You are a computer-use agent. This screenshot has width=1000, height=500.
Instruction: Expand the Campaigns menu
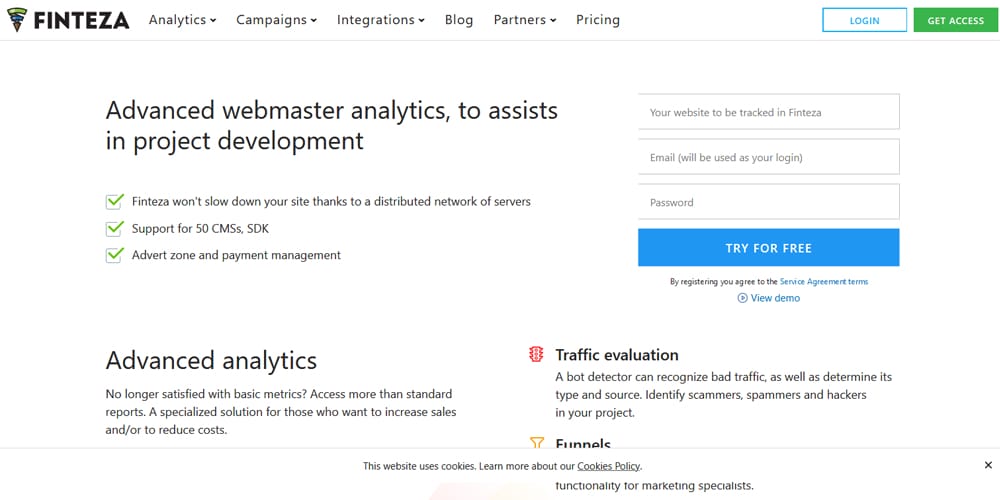[x=276, y=20]
